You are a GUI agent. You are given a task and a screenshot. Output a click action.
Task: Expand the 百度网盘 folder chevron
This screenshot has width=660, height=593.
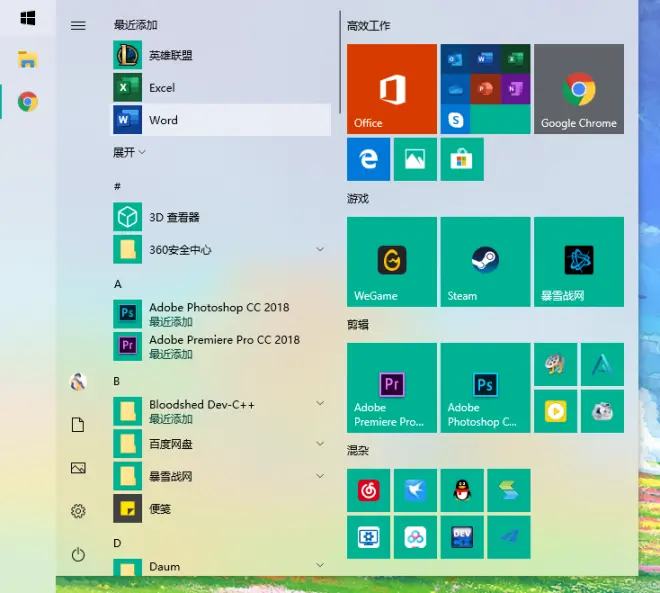tap(320, 444)
